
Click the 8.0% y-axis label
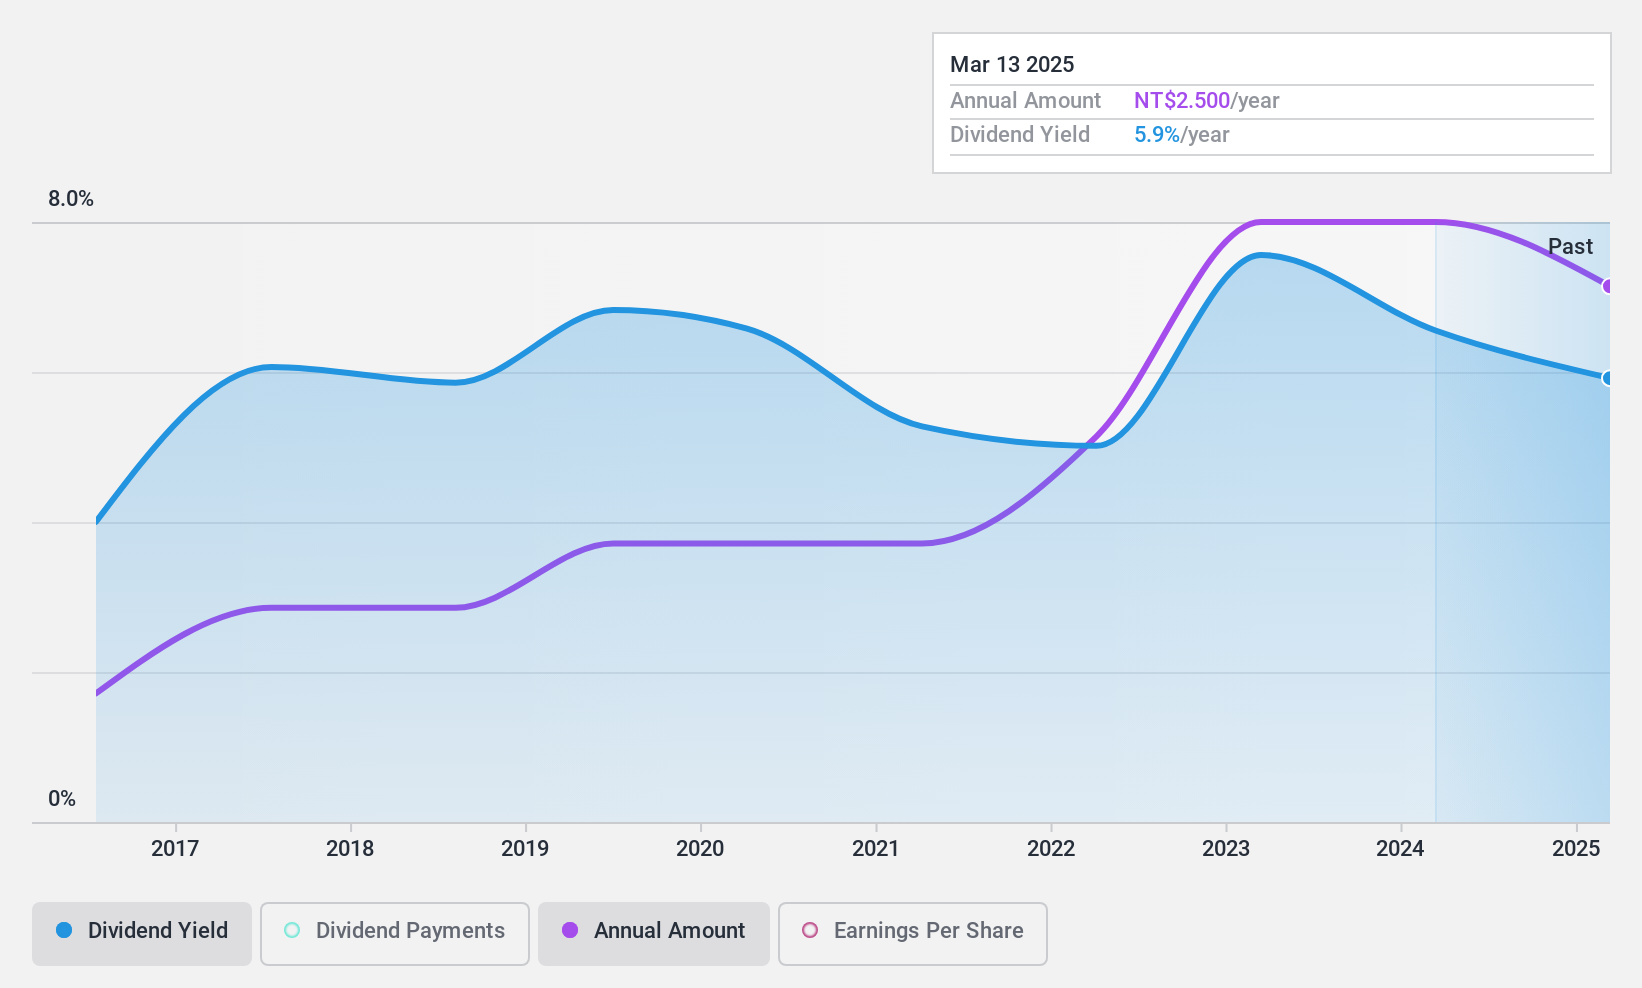pos(71,199)
